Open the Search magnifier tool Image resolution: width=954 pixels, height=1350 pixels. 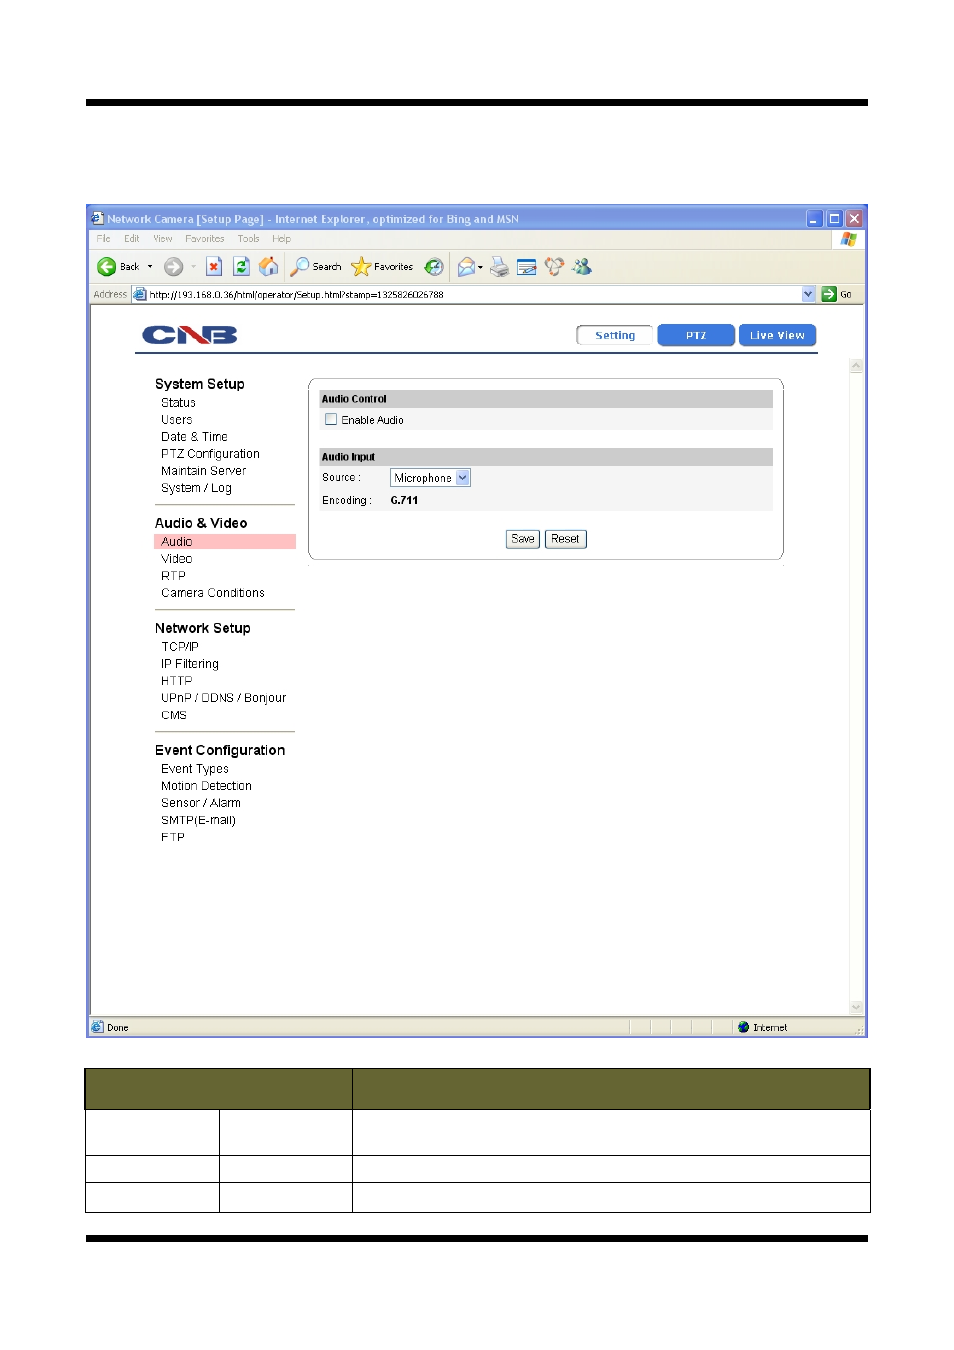tap(315, 267)
